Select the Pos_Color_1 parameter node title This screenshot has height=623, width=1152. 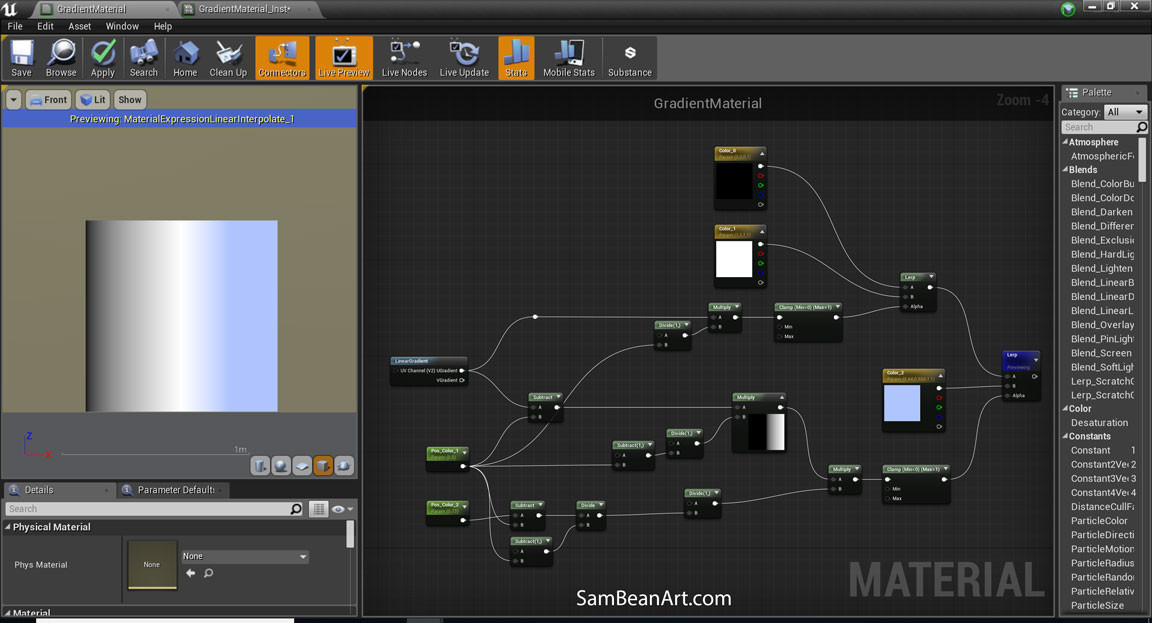(x=445, y=450)
